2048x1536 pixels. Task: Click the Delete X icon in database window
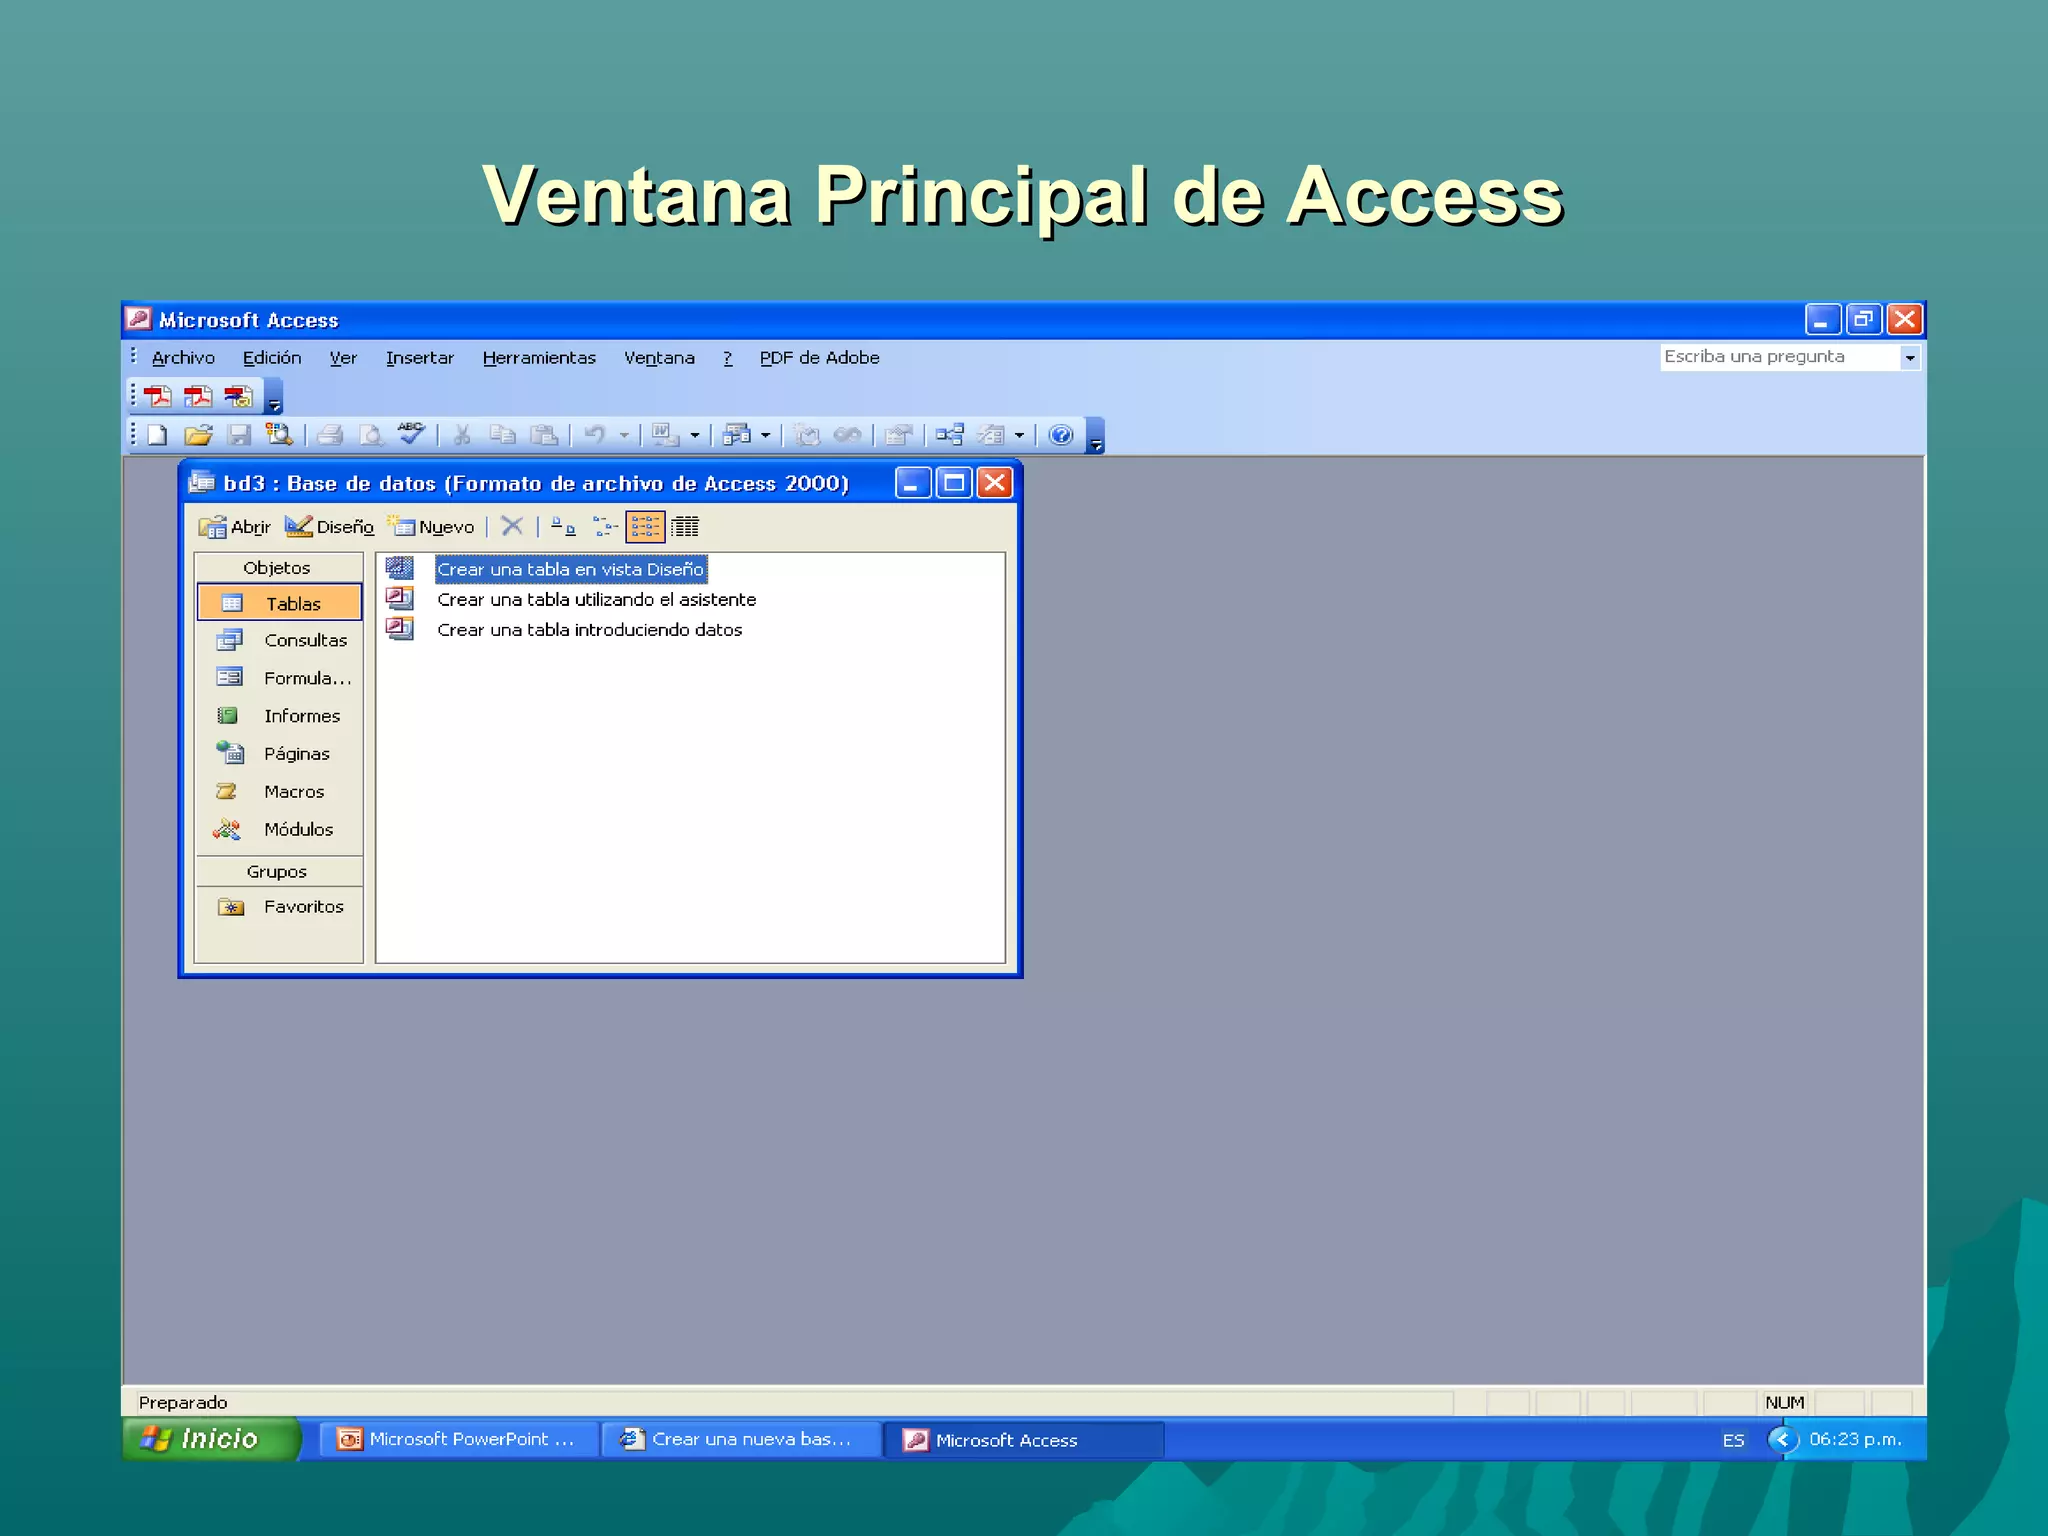[x=511, y=526]
